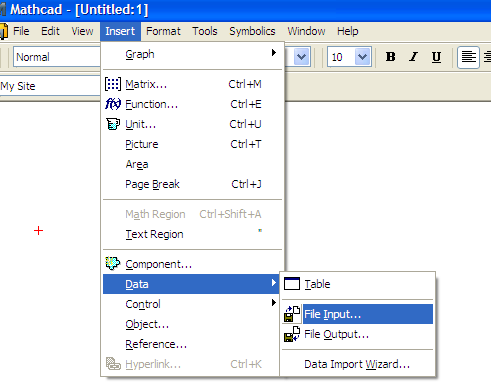The height and width of the screenshot is (388, 491).
Task: Open the Normal style combo box
Action: click(x=57, y=57)
